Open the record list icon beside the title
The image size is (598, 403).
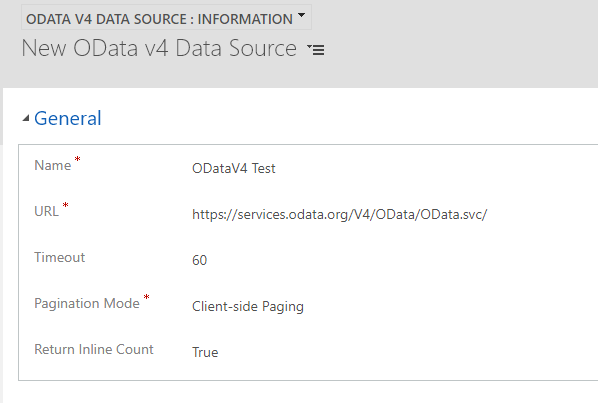pos(316,50)
